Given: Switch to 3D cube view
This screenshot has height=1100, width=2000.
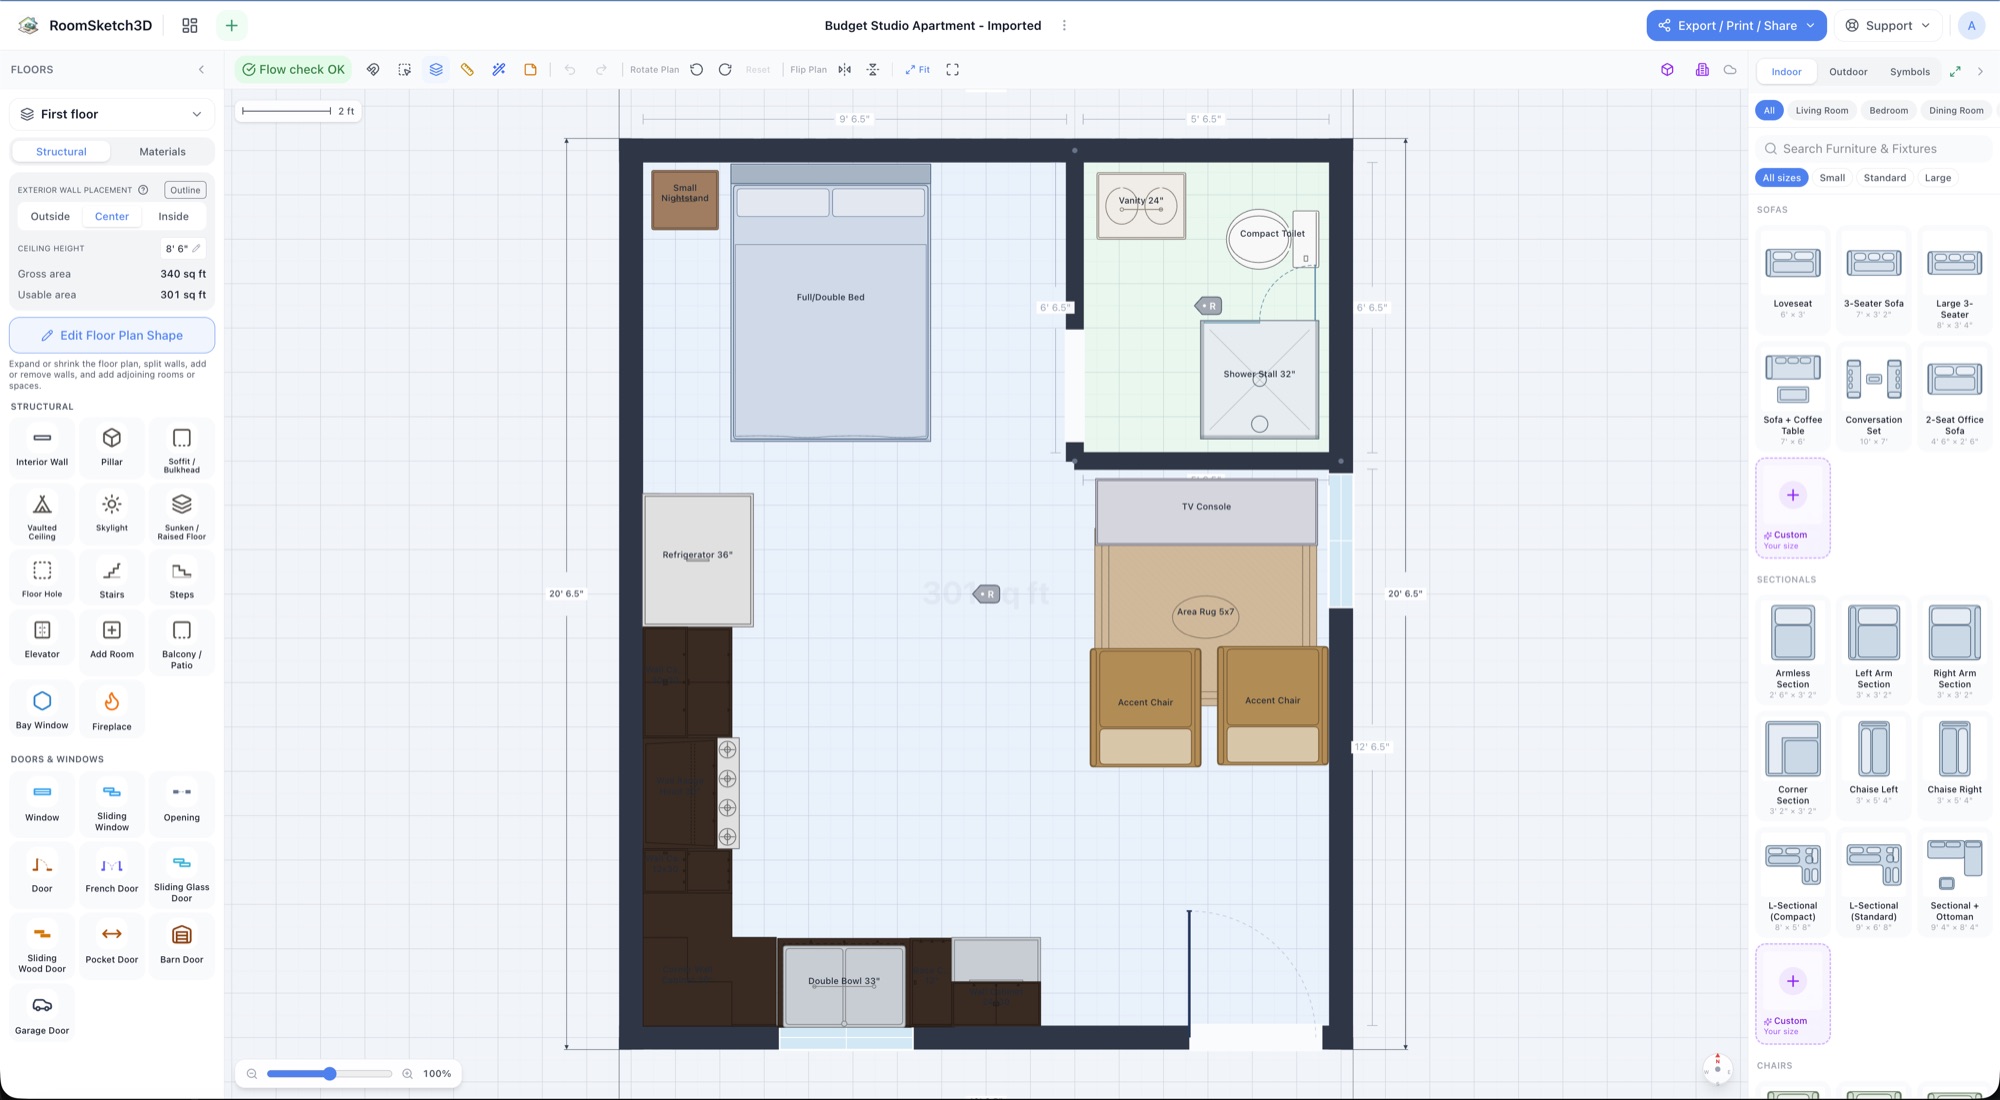Looking at the screenshot, I should pyautogui.click(x=1667, y=70).
